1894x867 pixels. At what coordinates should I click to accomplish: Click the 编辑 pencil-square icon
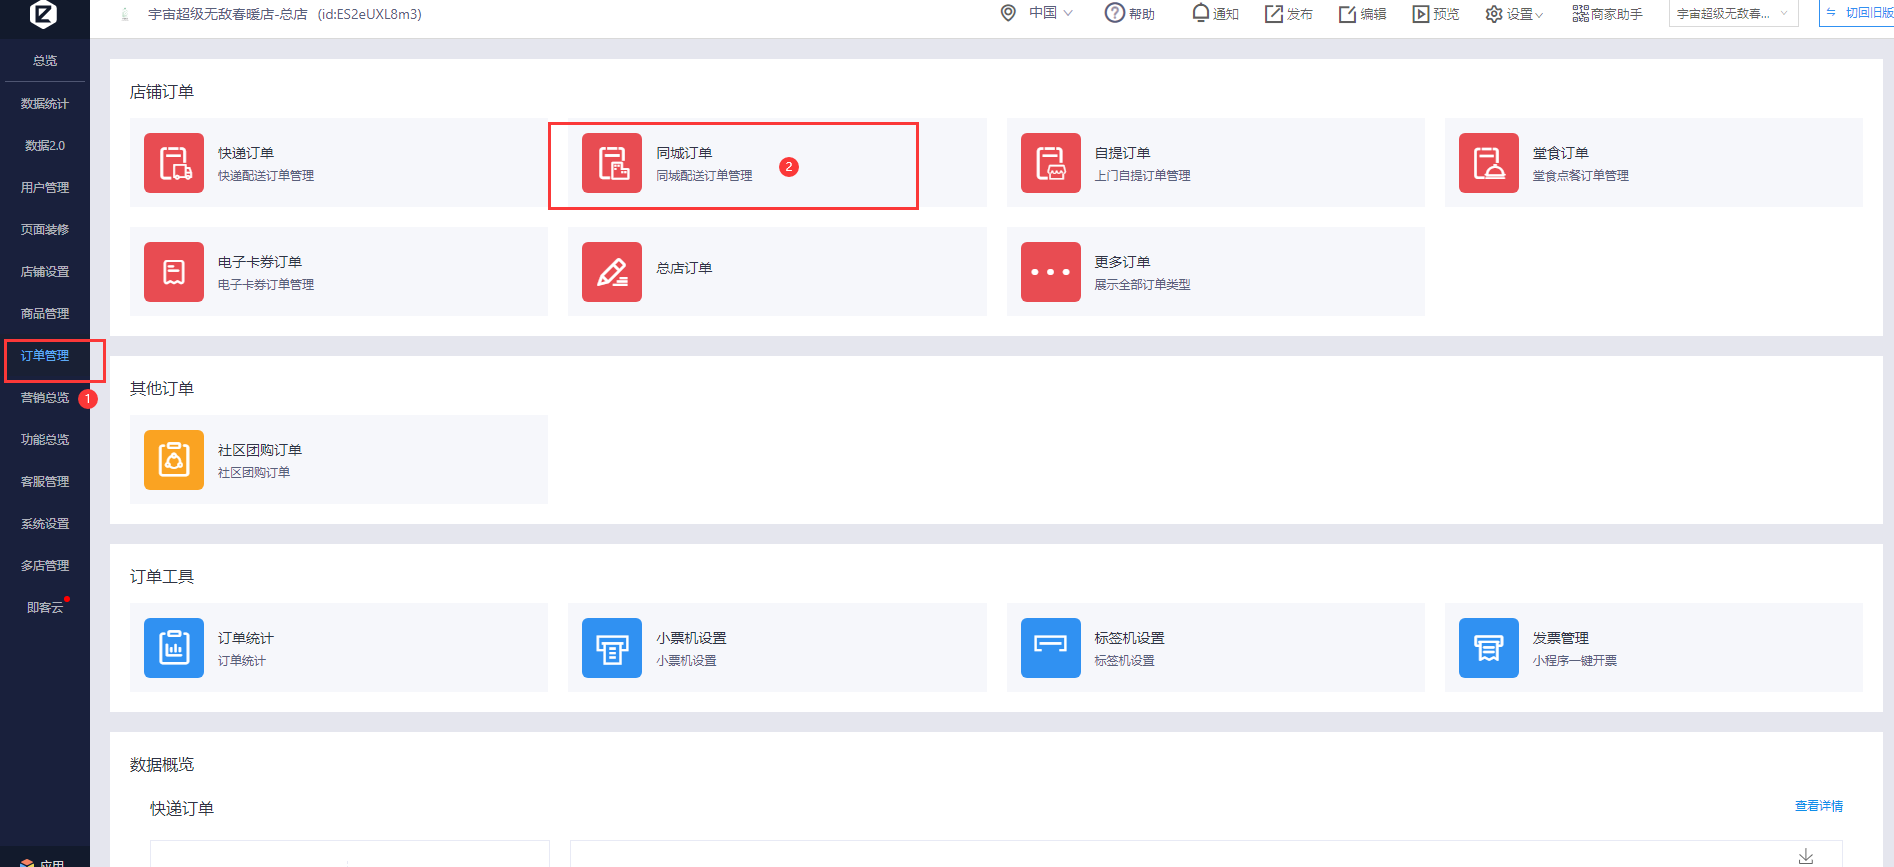coord(1348,13)
